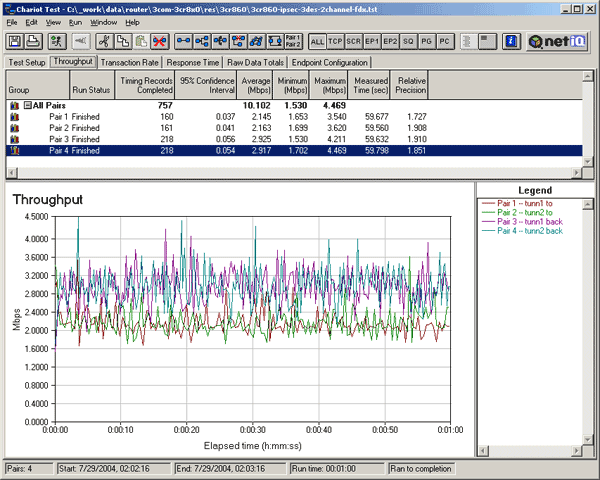Click the red Delete pair icon

[x=158, y=41]
